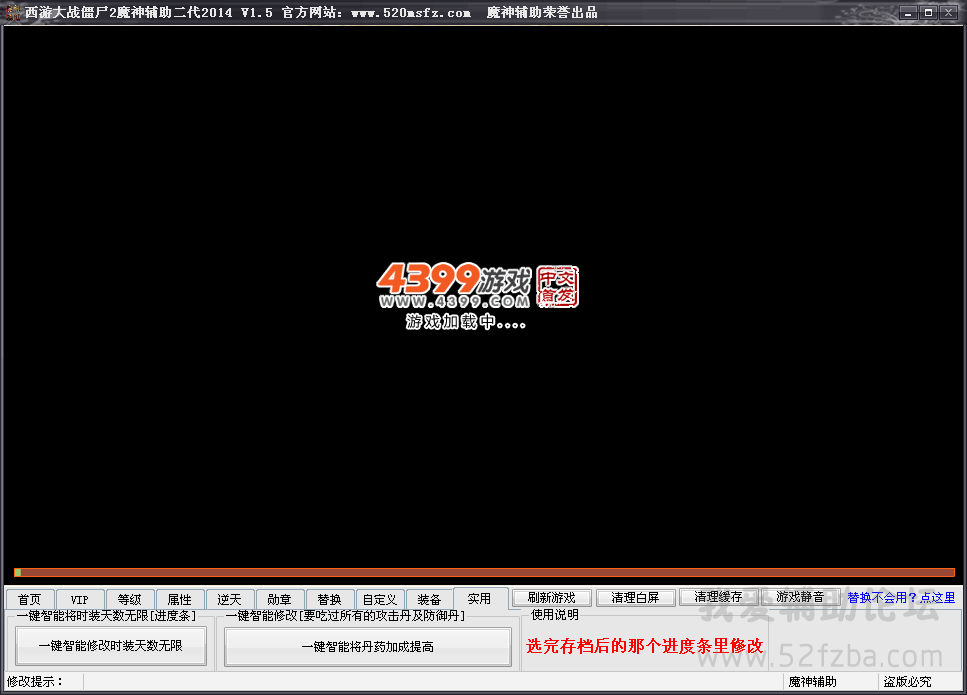The image size is (967, 695).
Task: Select the 替换 tab
Action: (x=329, y=599)
